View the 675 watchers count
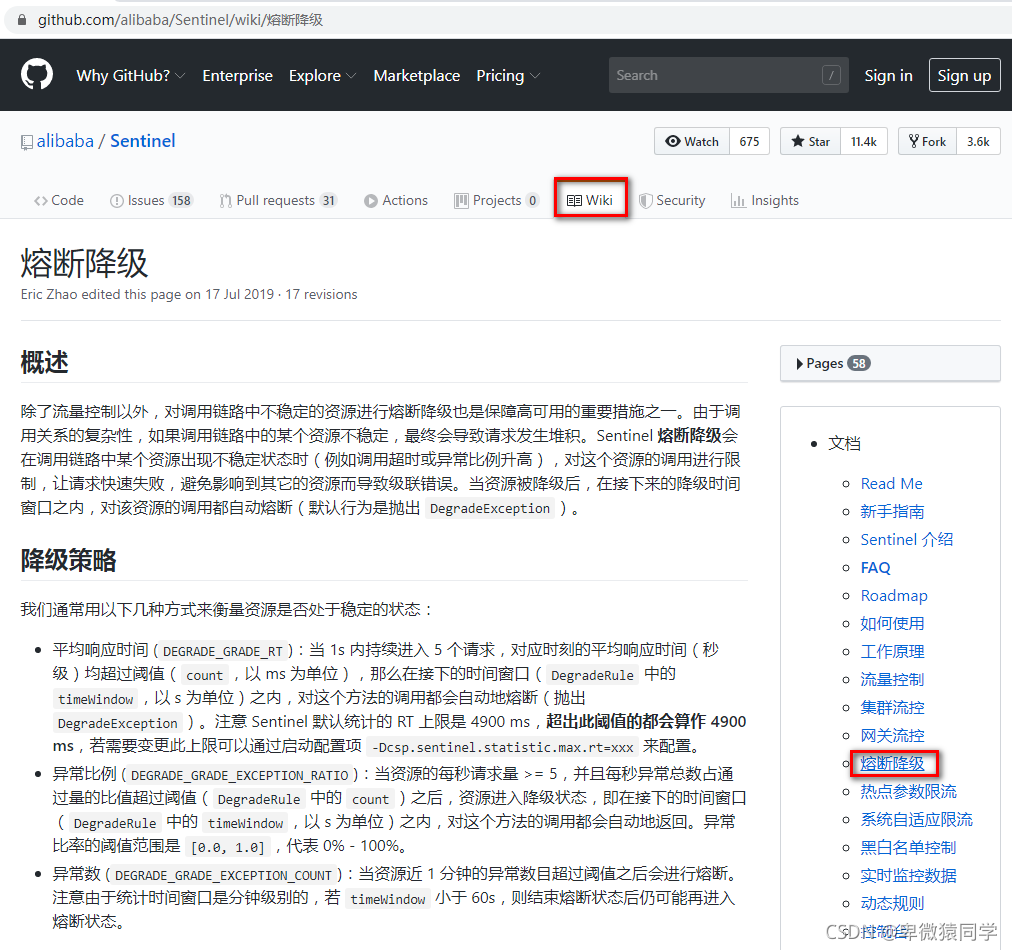This screenshot has height=950, width=1012. 749,141
